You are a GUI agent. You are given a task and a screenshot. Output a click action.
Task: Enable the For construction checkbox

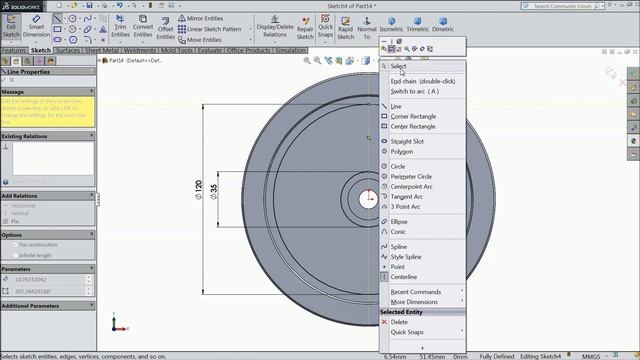coord(15,244)
